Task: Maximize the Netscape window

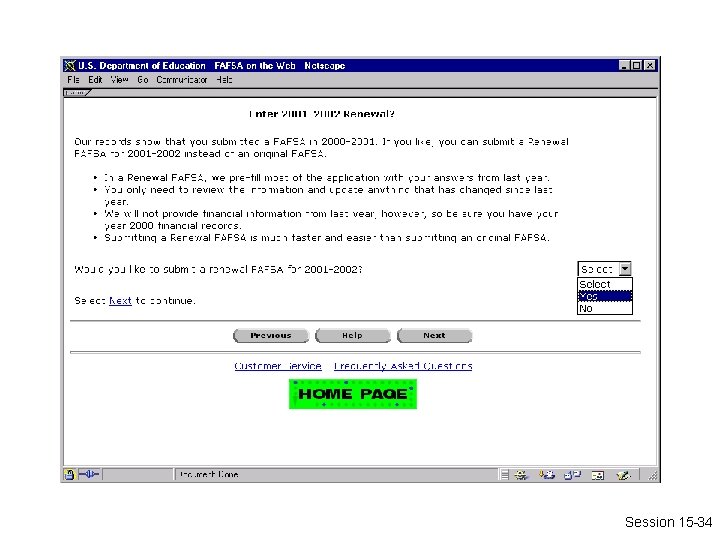Action: point(636,66)
